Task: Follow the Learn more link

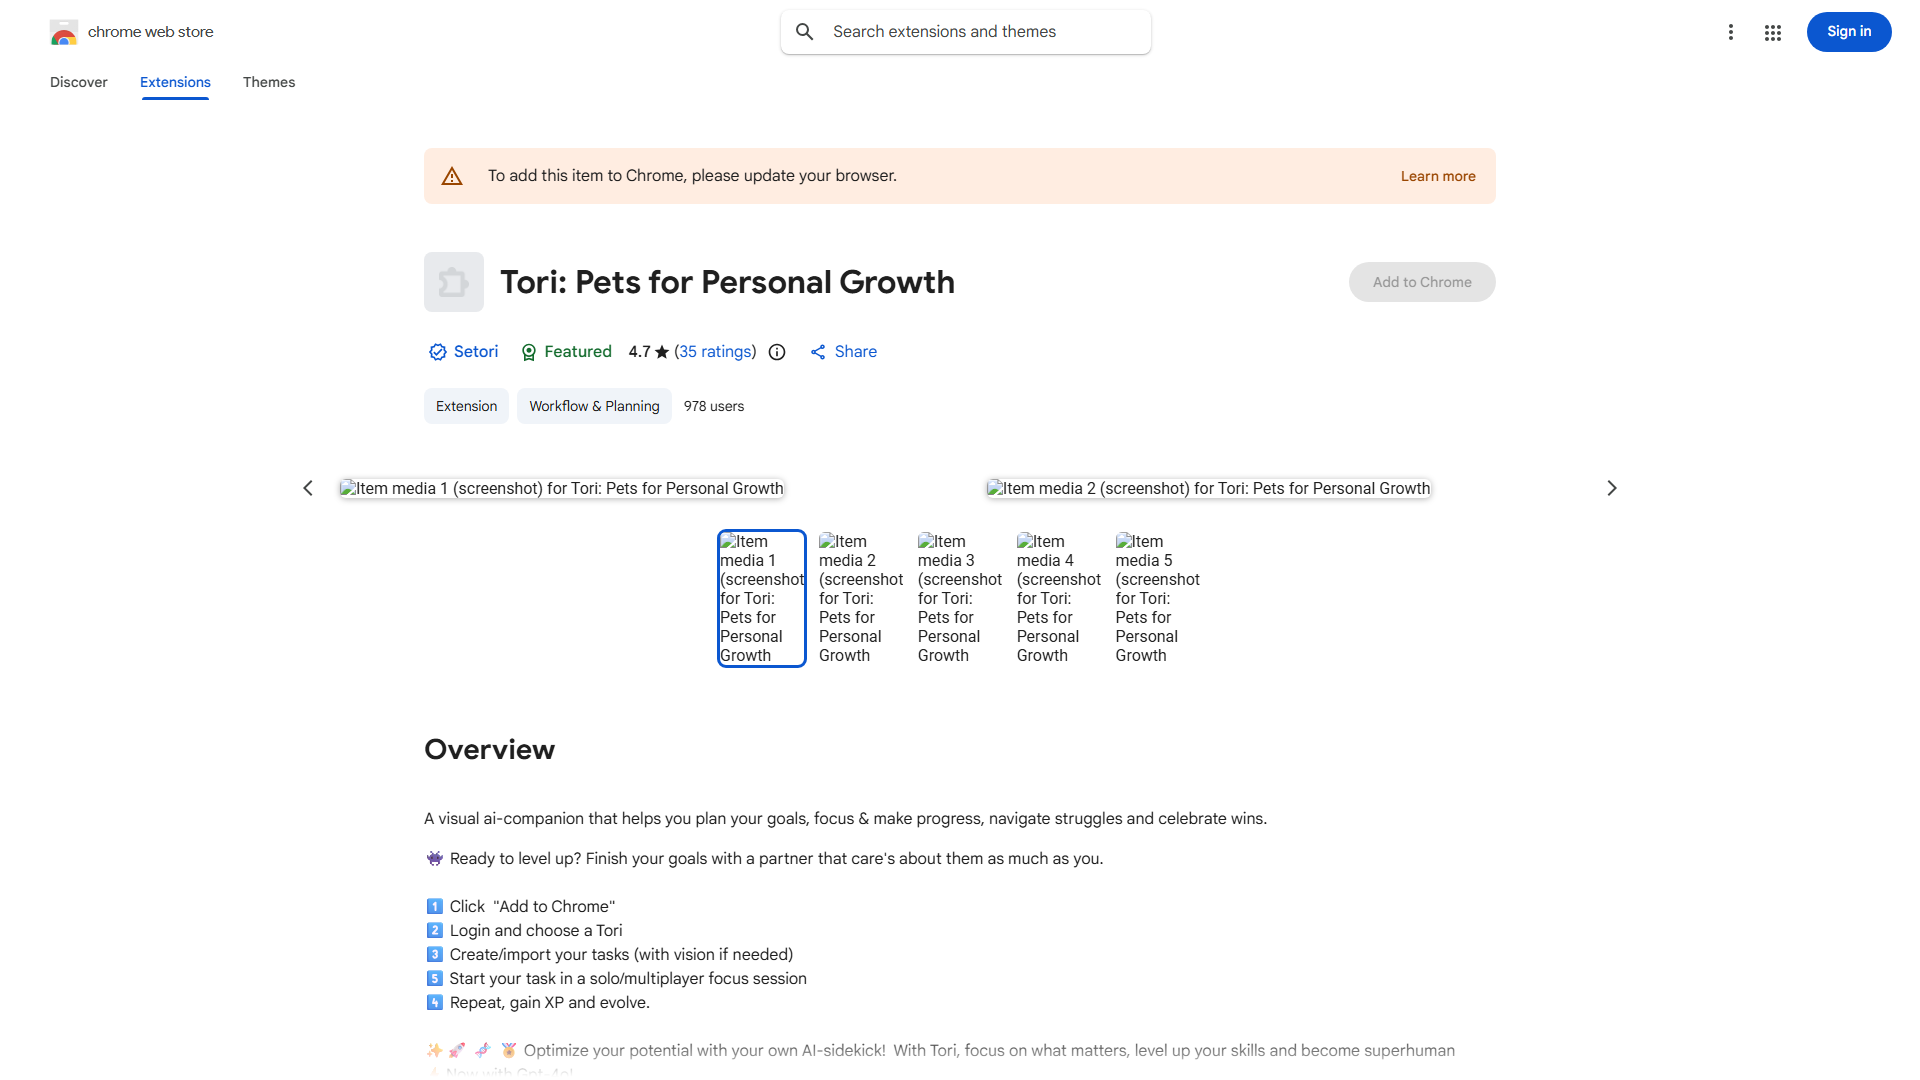Action: 1437,176
